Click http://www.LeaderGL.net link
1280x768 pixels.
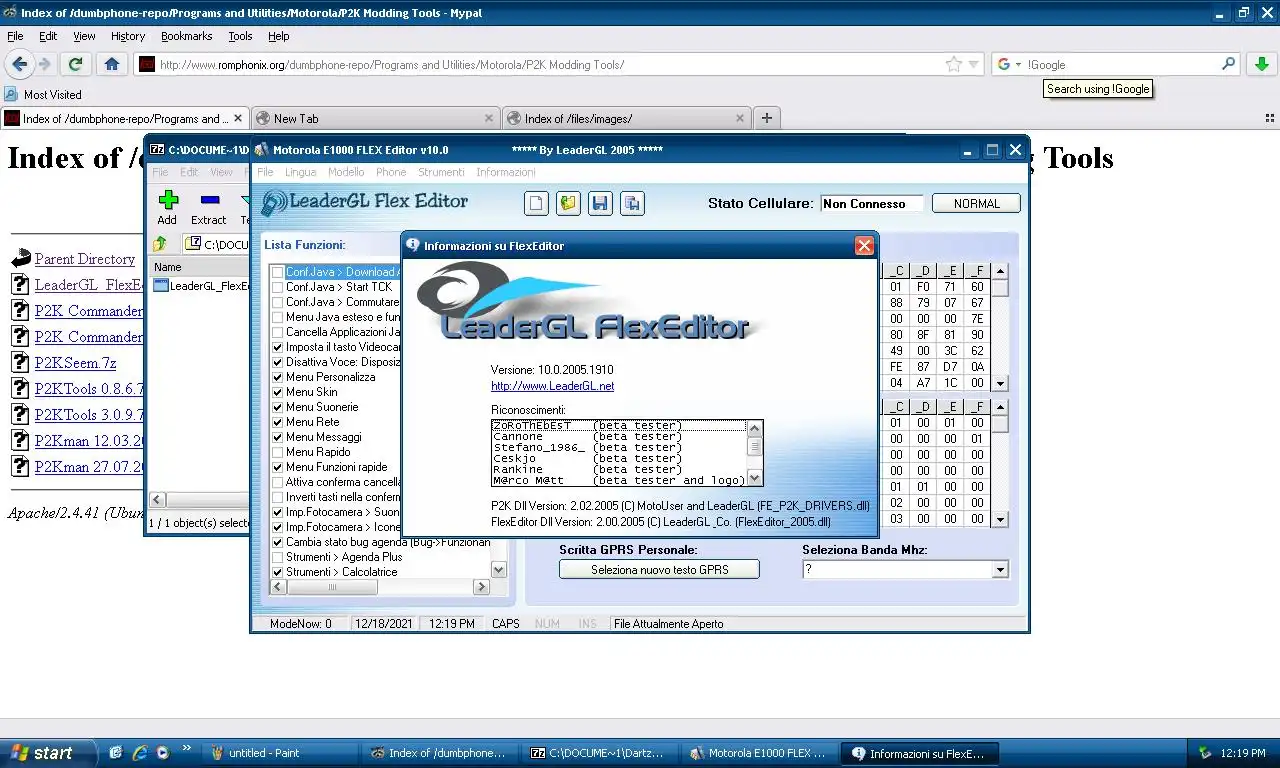(x=552, y=386)
